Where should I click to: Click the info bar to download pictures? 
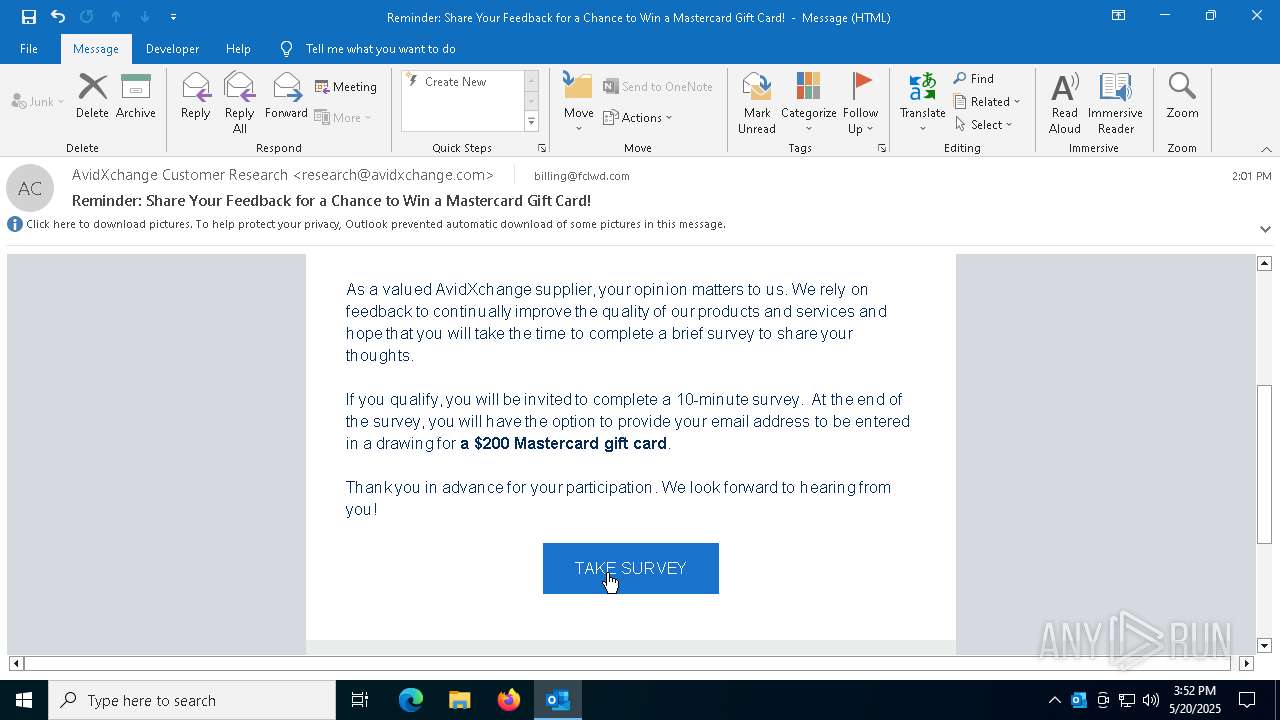point(376,224)
